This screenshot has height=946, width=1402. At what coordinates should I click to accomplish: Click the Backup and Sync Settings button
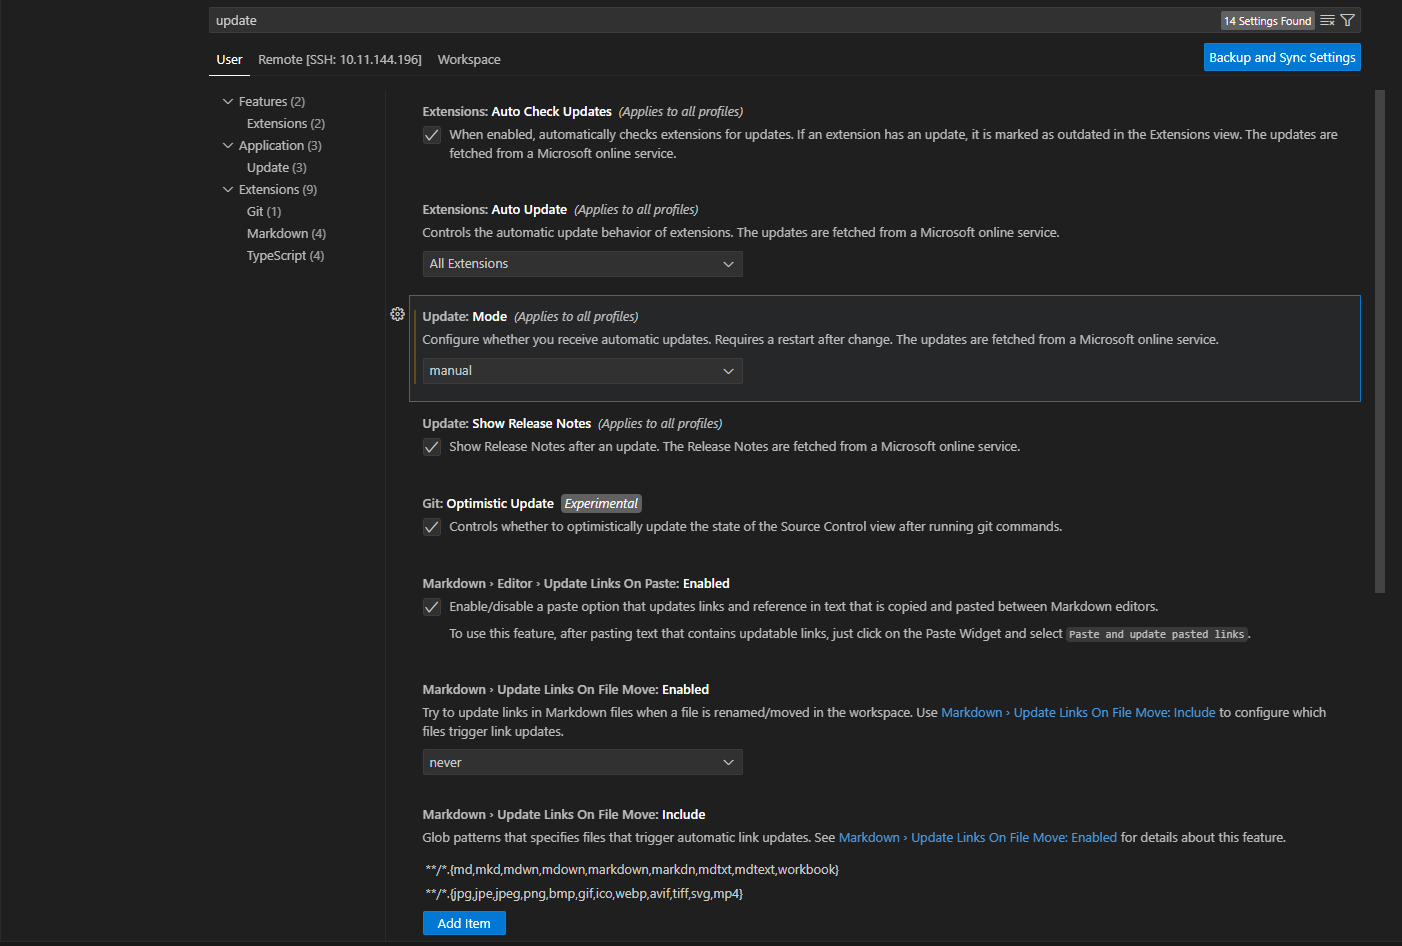point(1282,57)
